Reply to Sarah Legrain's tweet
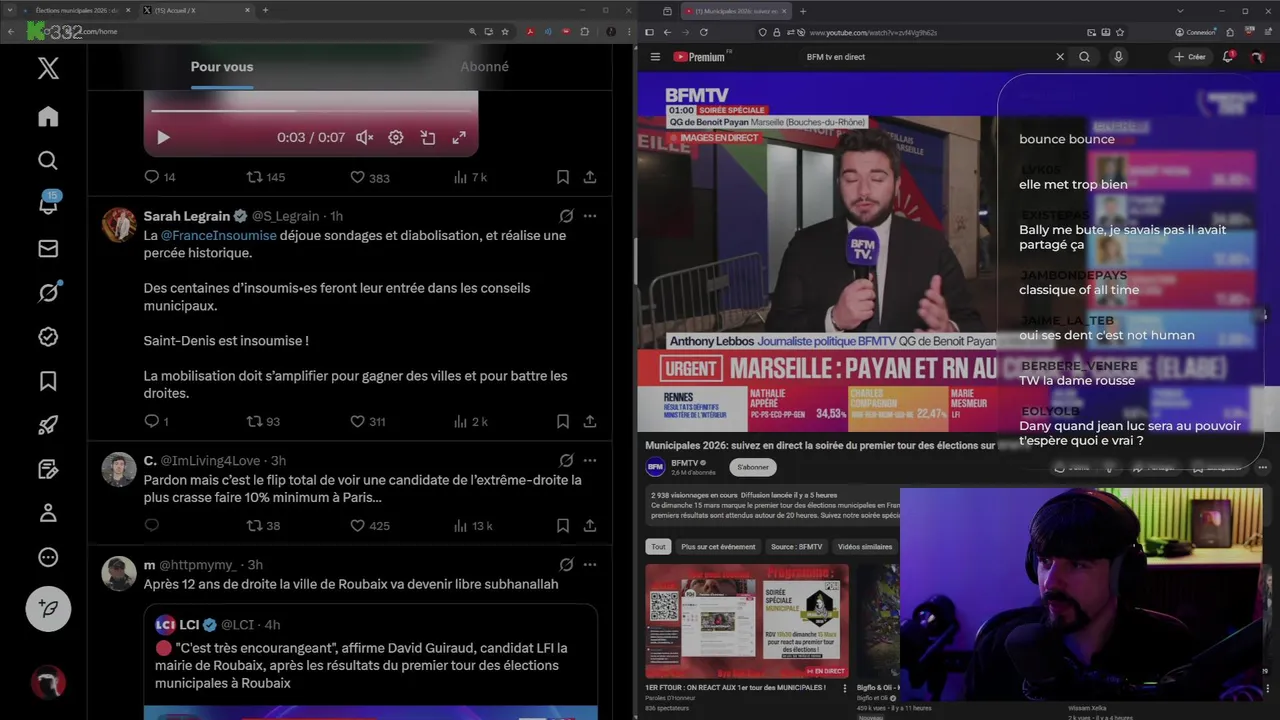1280x720 pixels. (156, 421)
